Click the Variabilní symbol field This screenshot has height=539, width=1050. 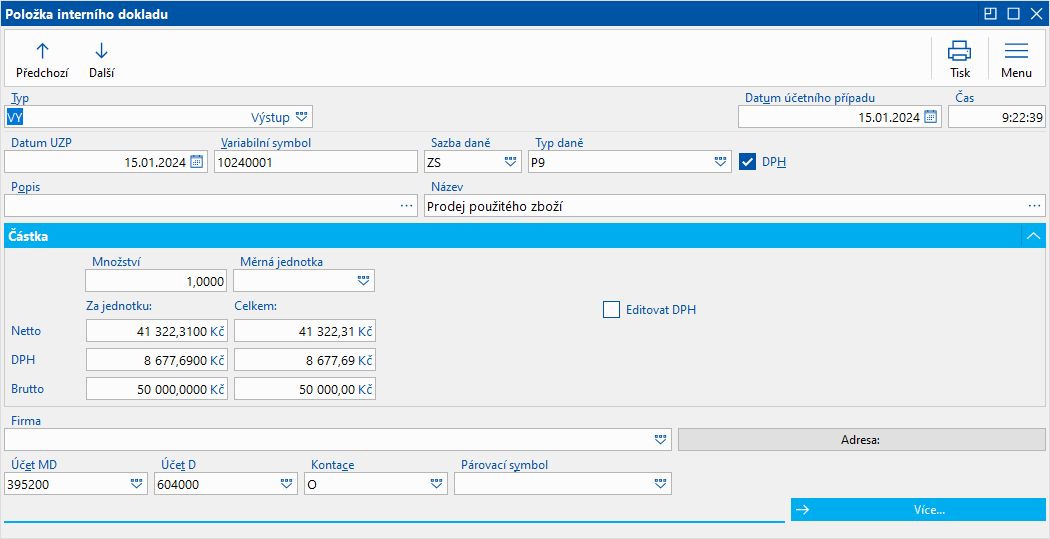coord(316,161)
